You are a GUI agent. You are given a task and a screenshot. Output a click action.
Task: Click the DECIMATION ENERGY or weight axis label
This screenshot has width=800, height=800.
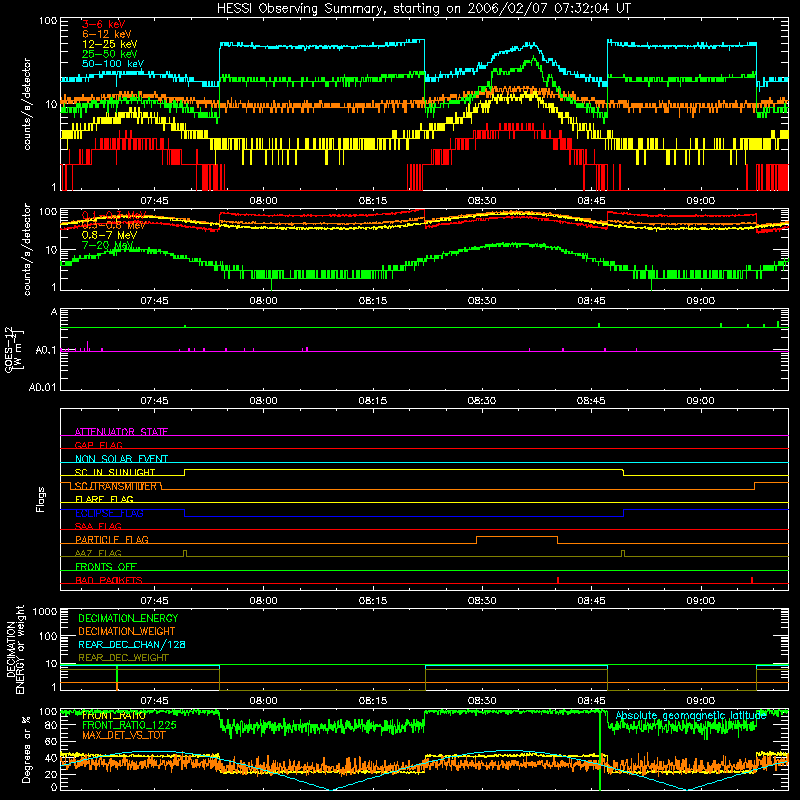[x=15, y=649]
